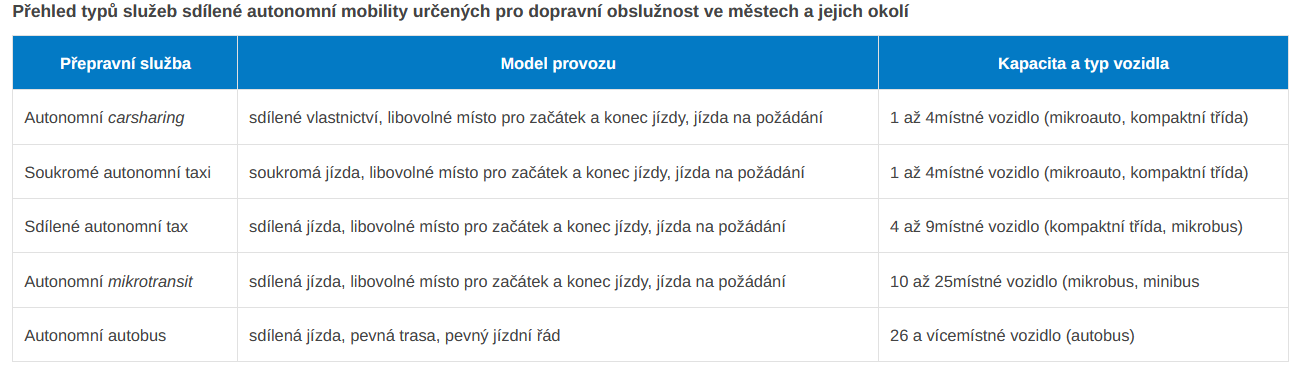Click carsharing row's 1 až 4místné vozidlo cell
Image resolution: width=1295 pixels, height=369 pixels.
[1083, 118]
